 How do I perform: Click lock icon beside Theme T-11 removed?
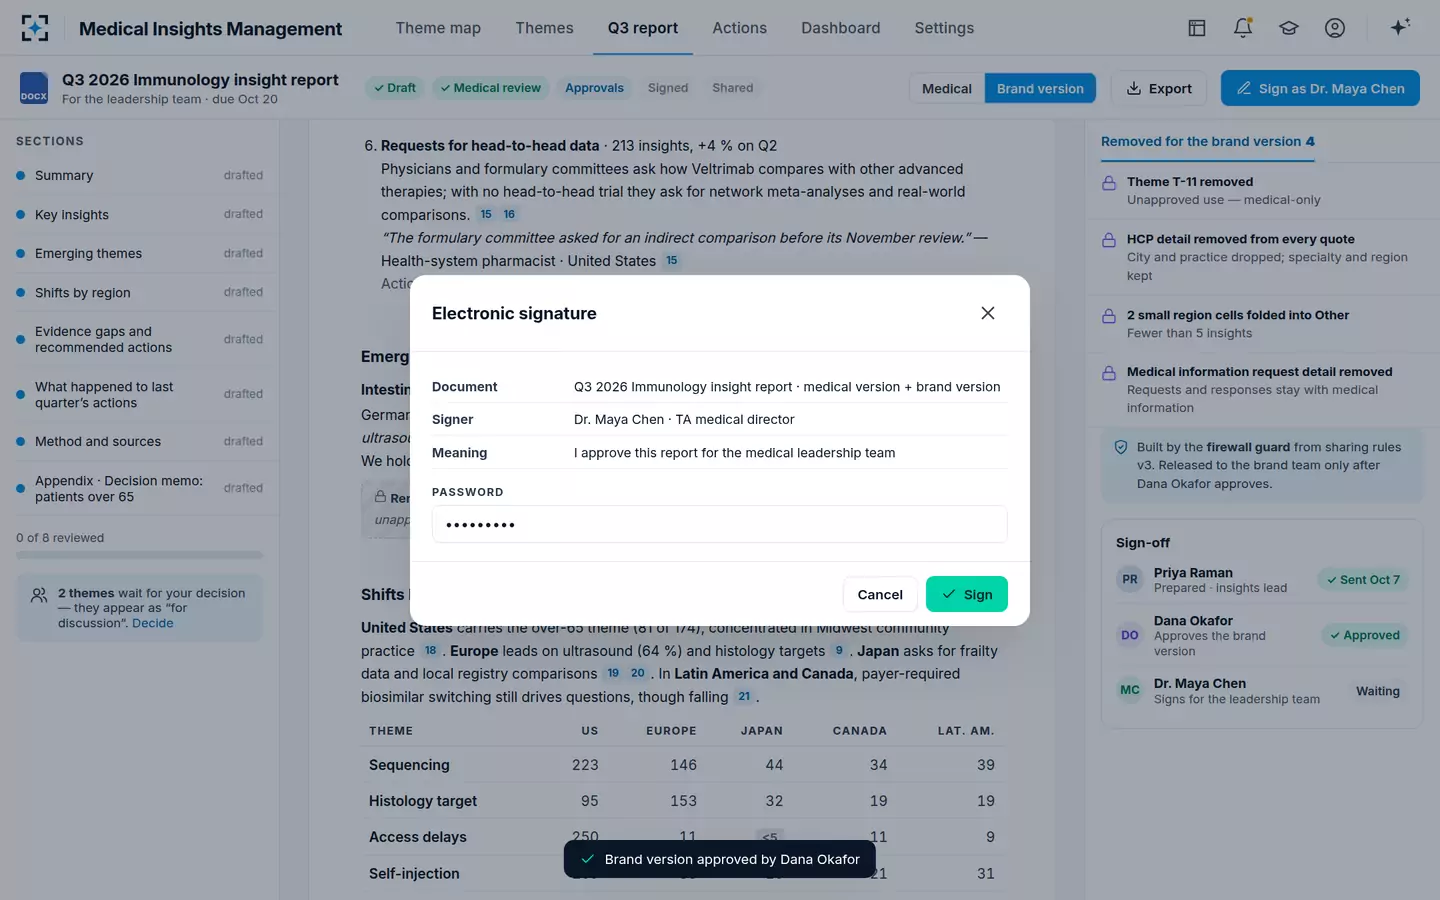click(1109, 183)
